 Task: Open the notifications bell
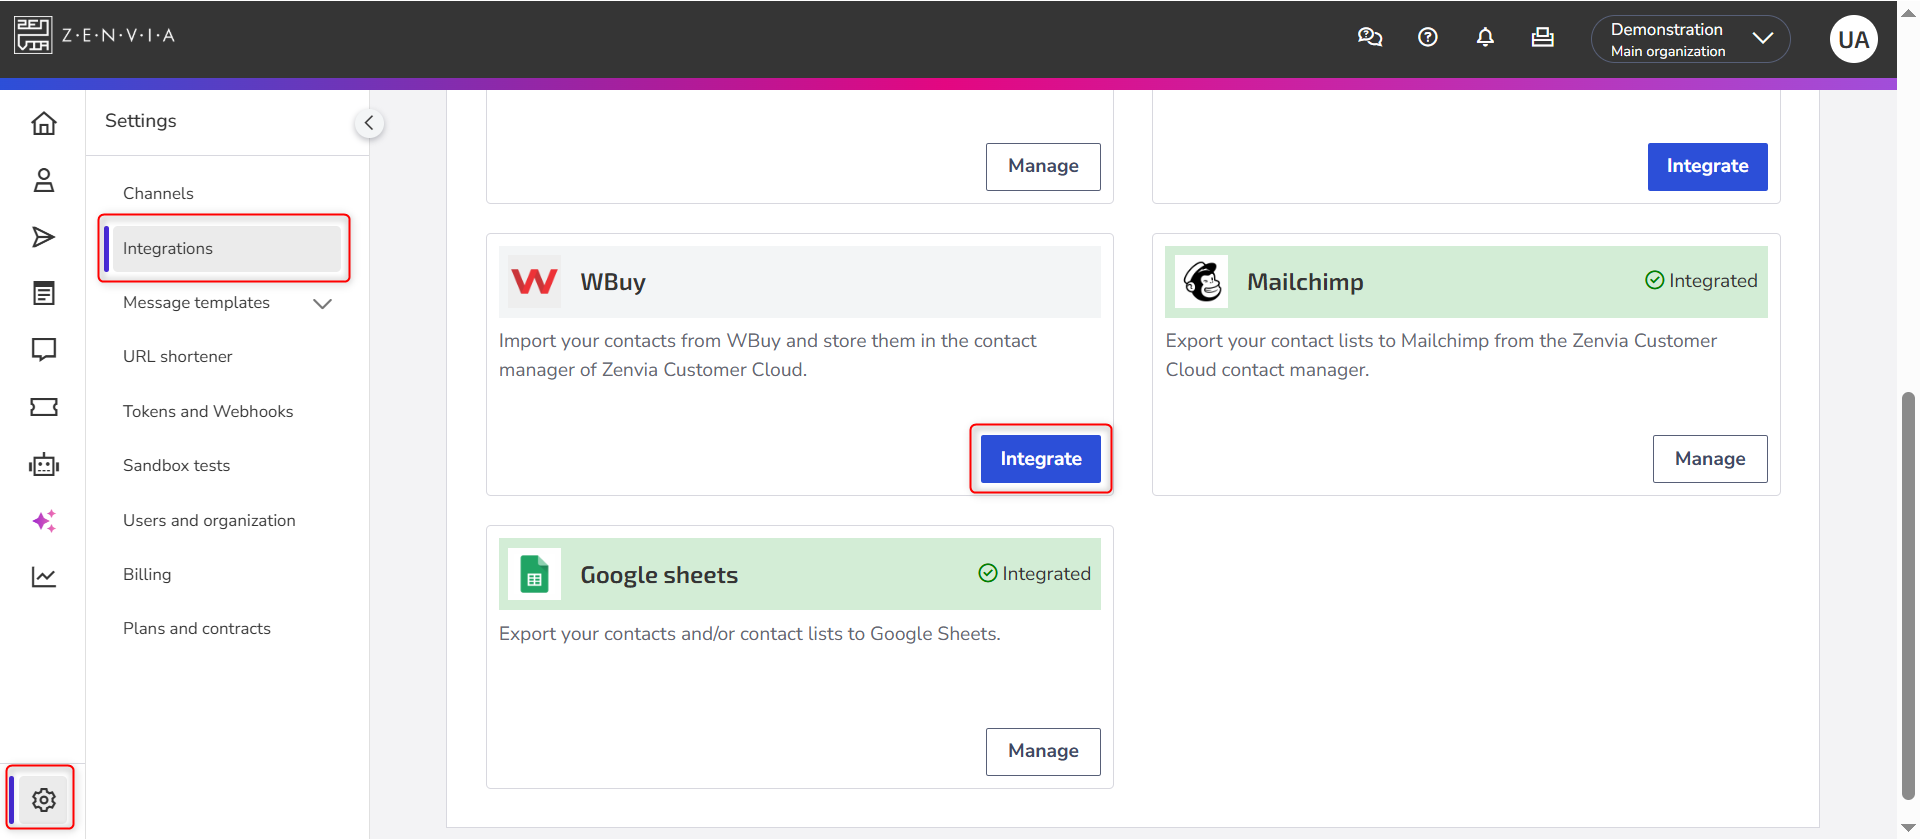pyautogui.click(x=1485, y=38)
